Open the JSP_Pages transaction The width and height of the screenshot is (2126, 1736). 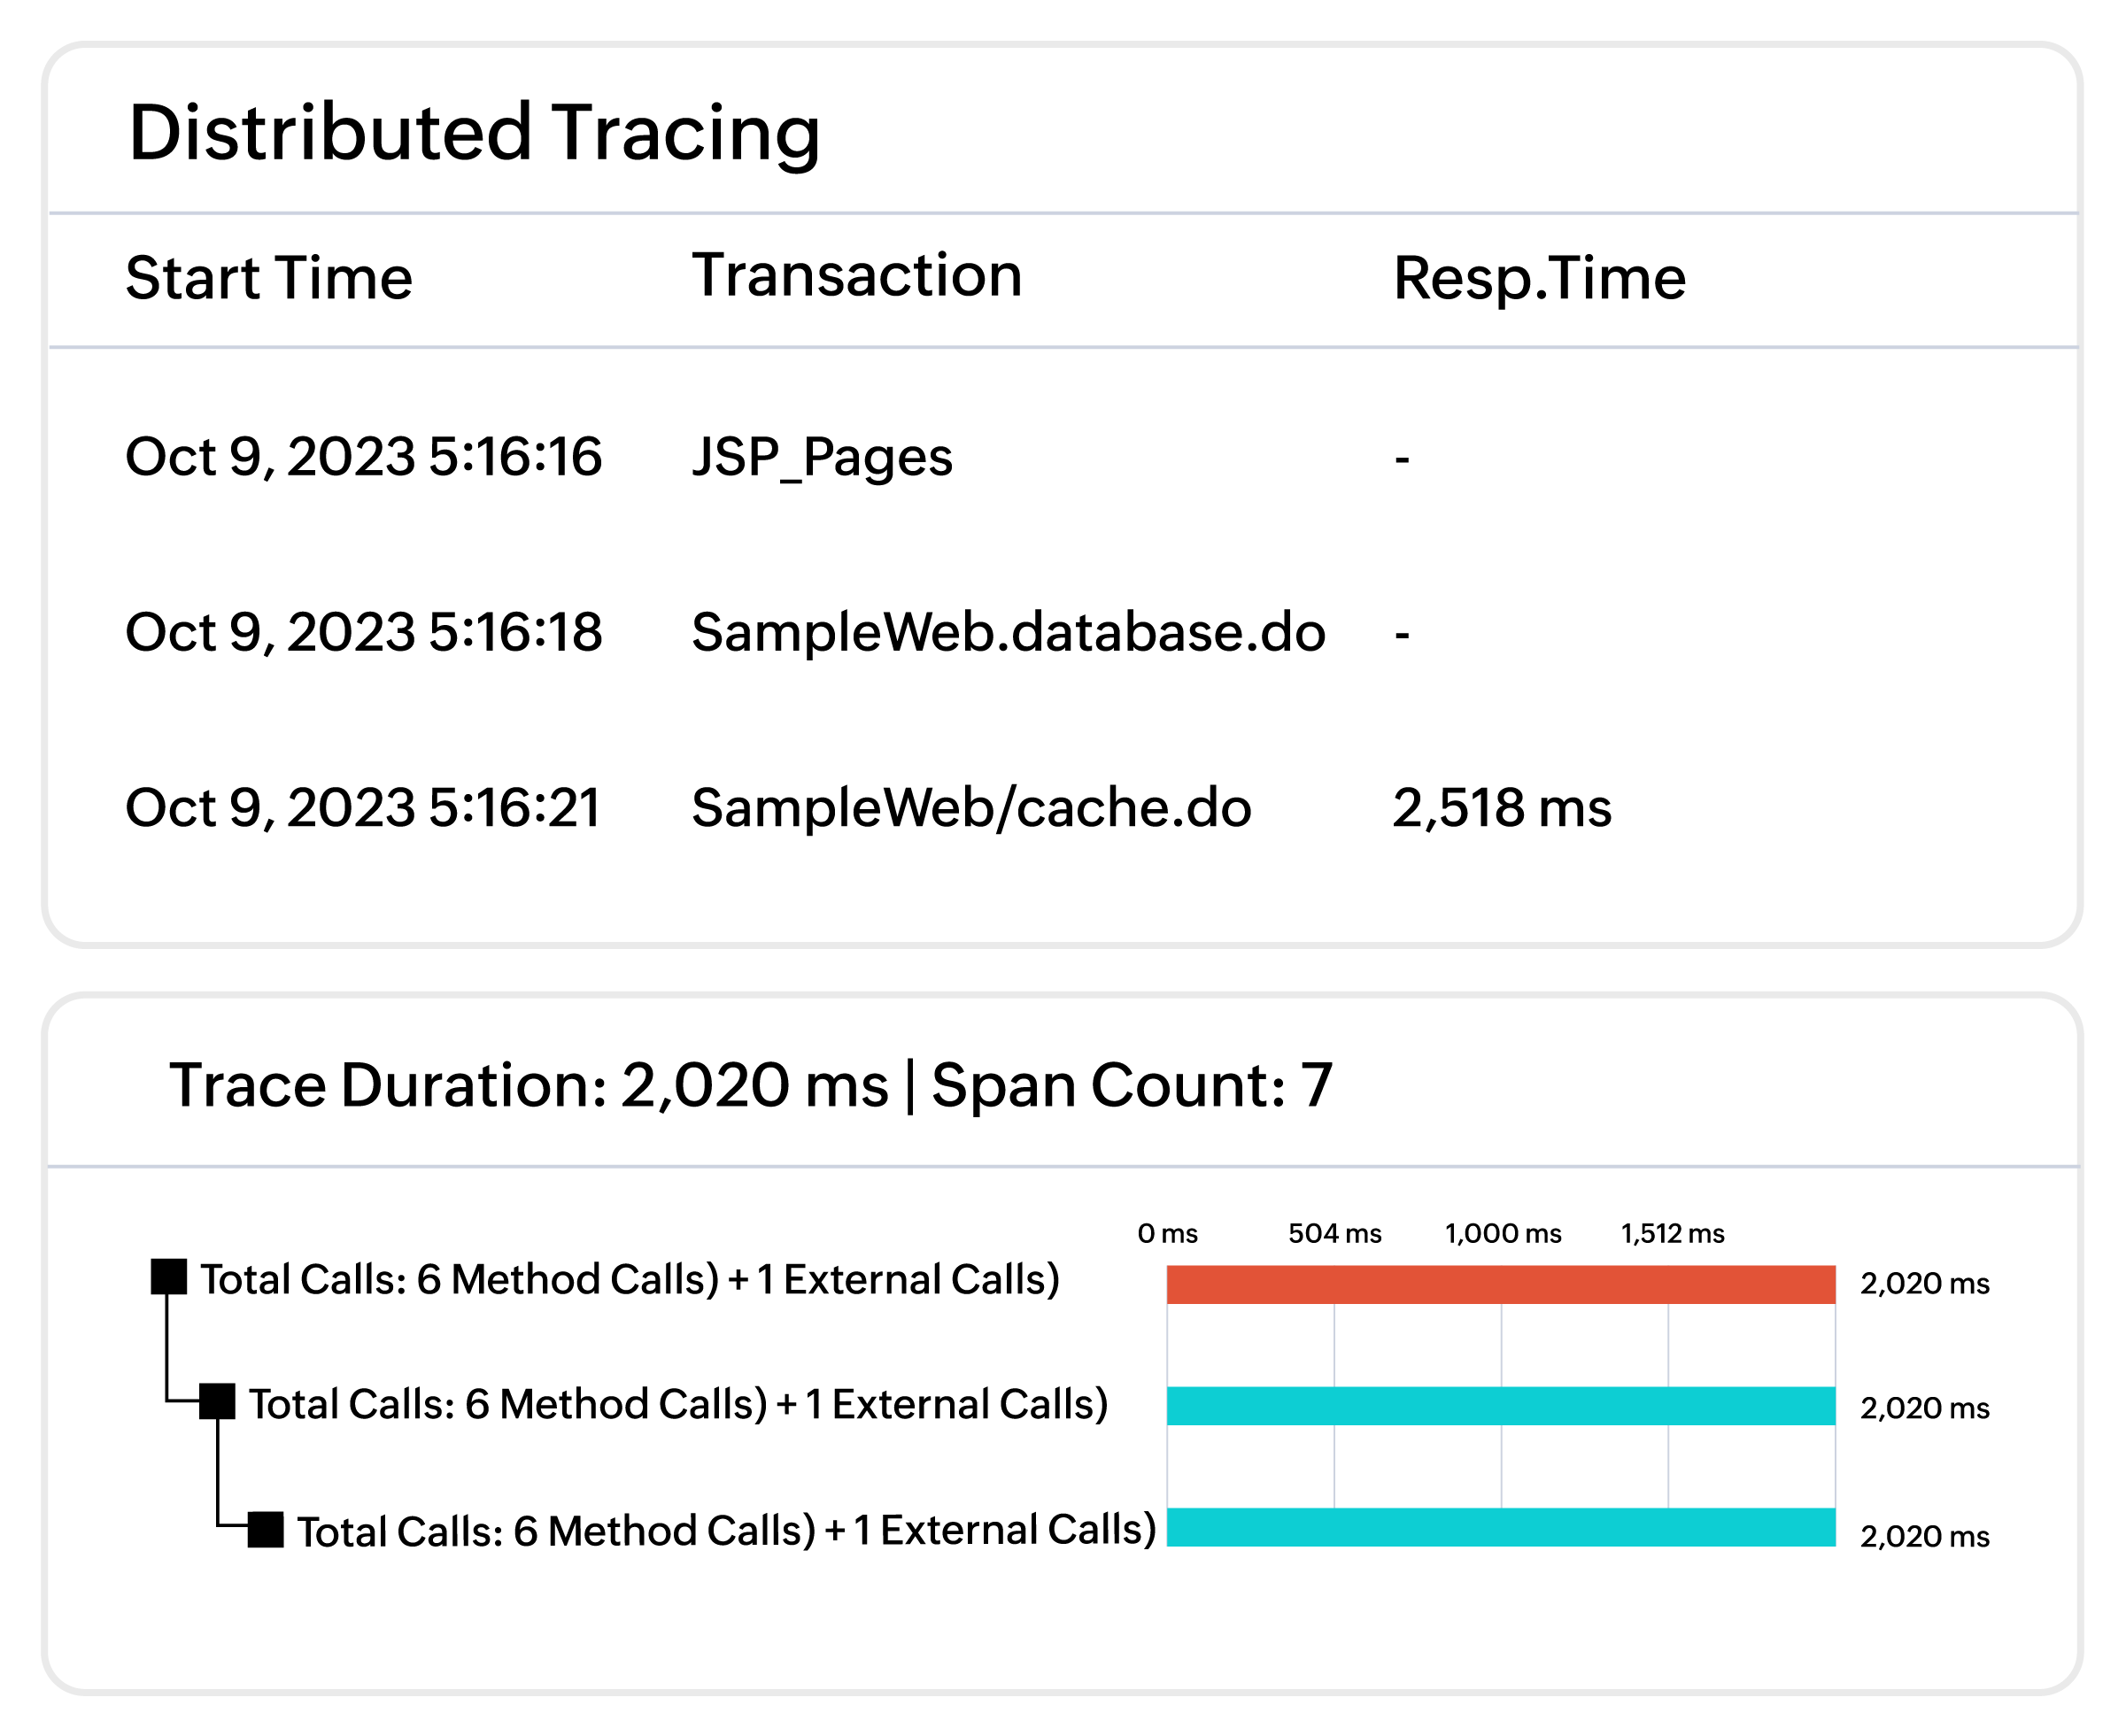(822, 458)
